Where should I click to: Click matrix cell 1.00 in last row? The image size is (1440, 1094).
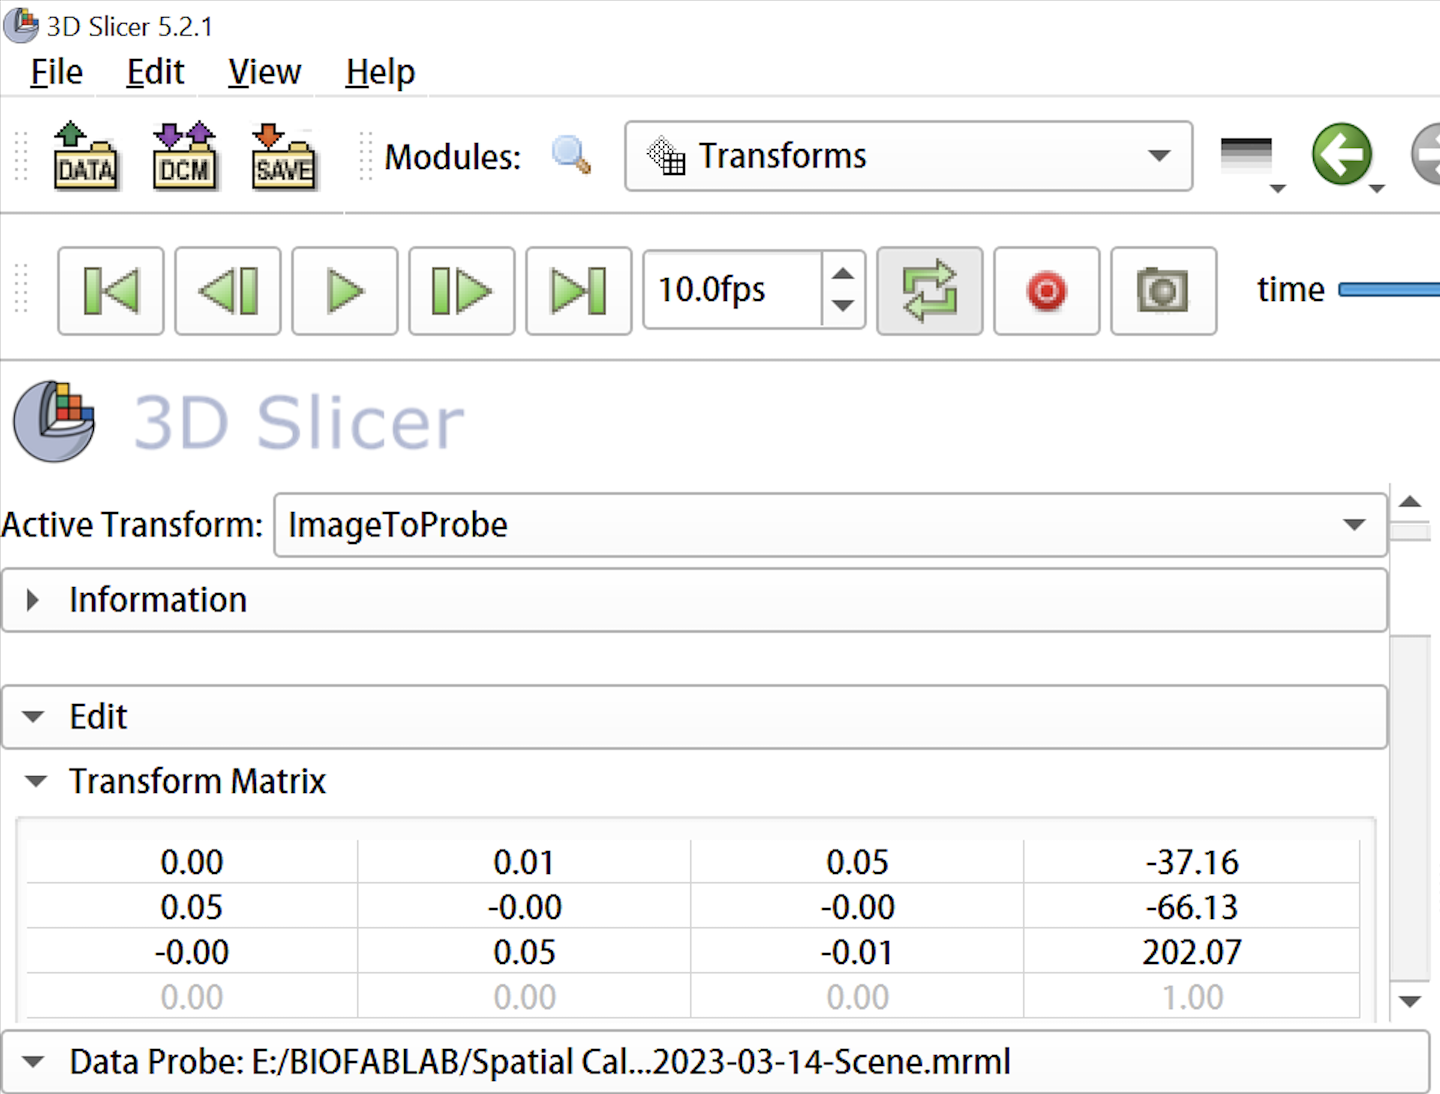coord(1192,997)
